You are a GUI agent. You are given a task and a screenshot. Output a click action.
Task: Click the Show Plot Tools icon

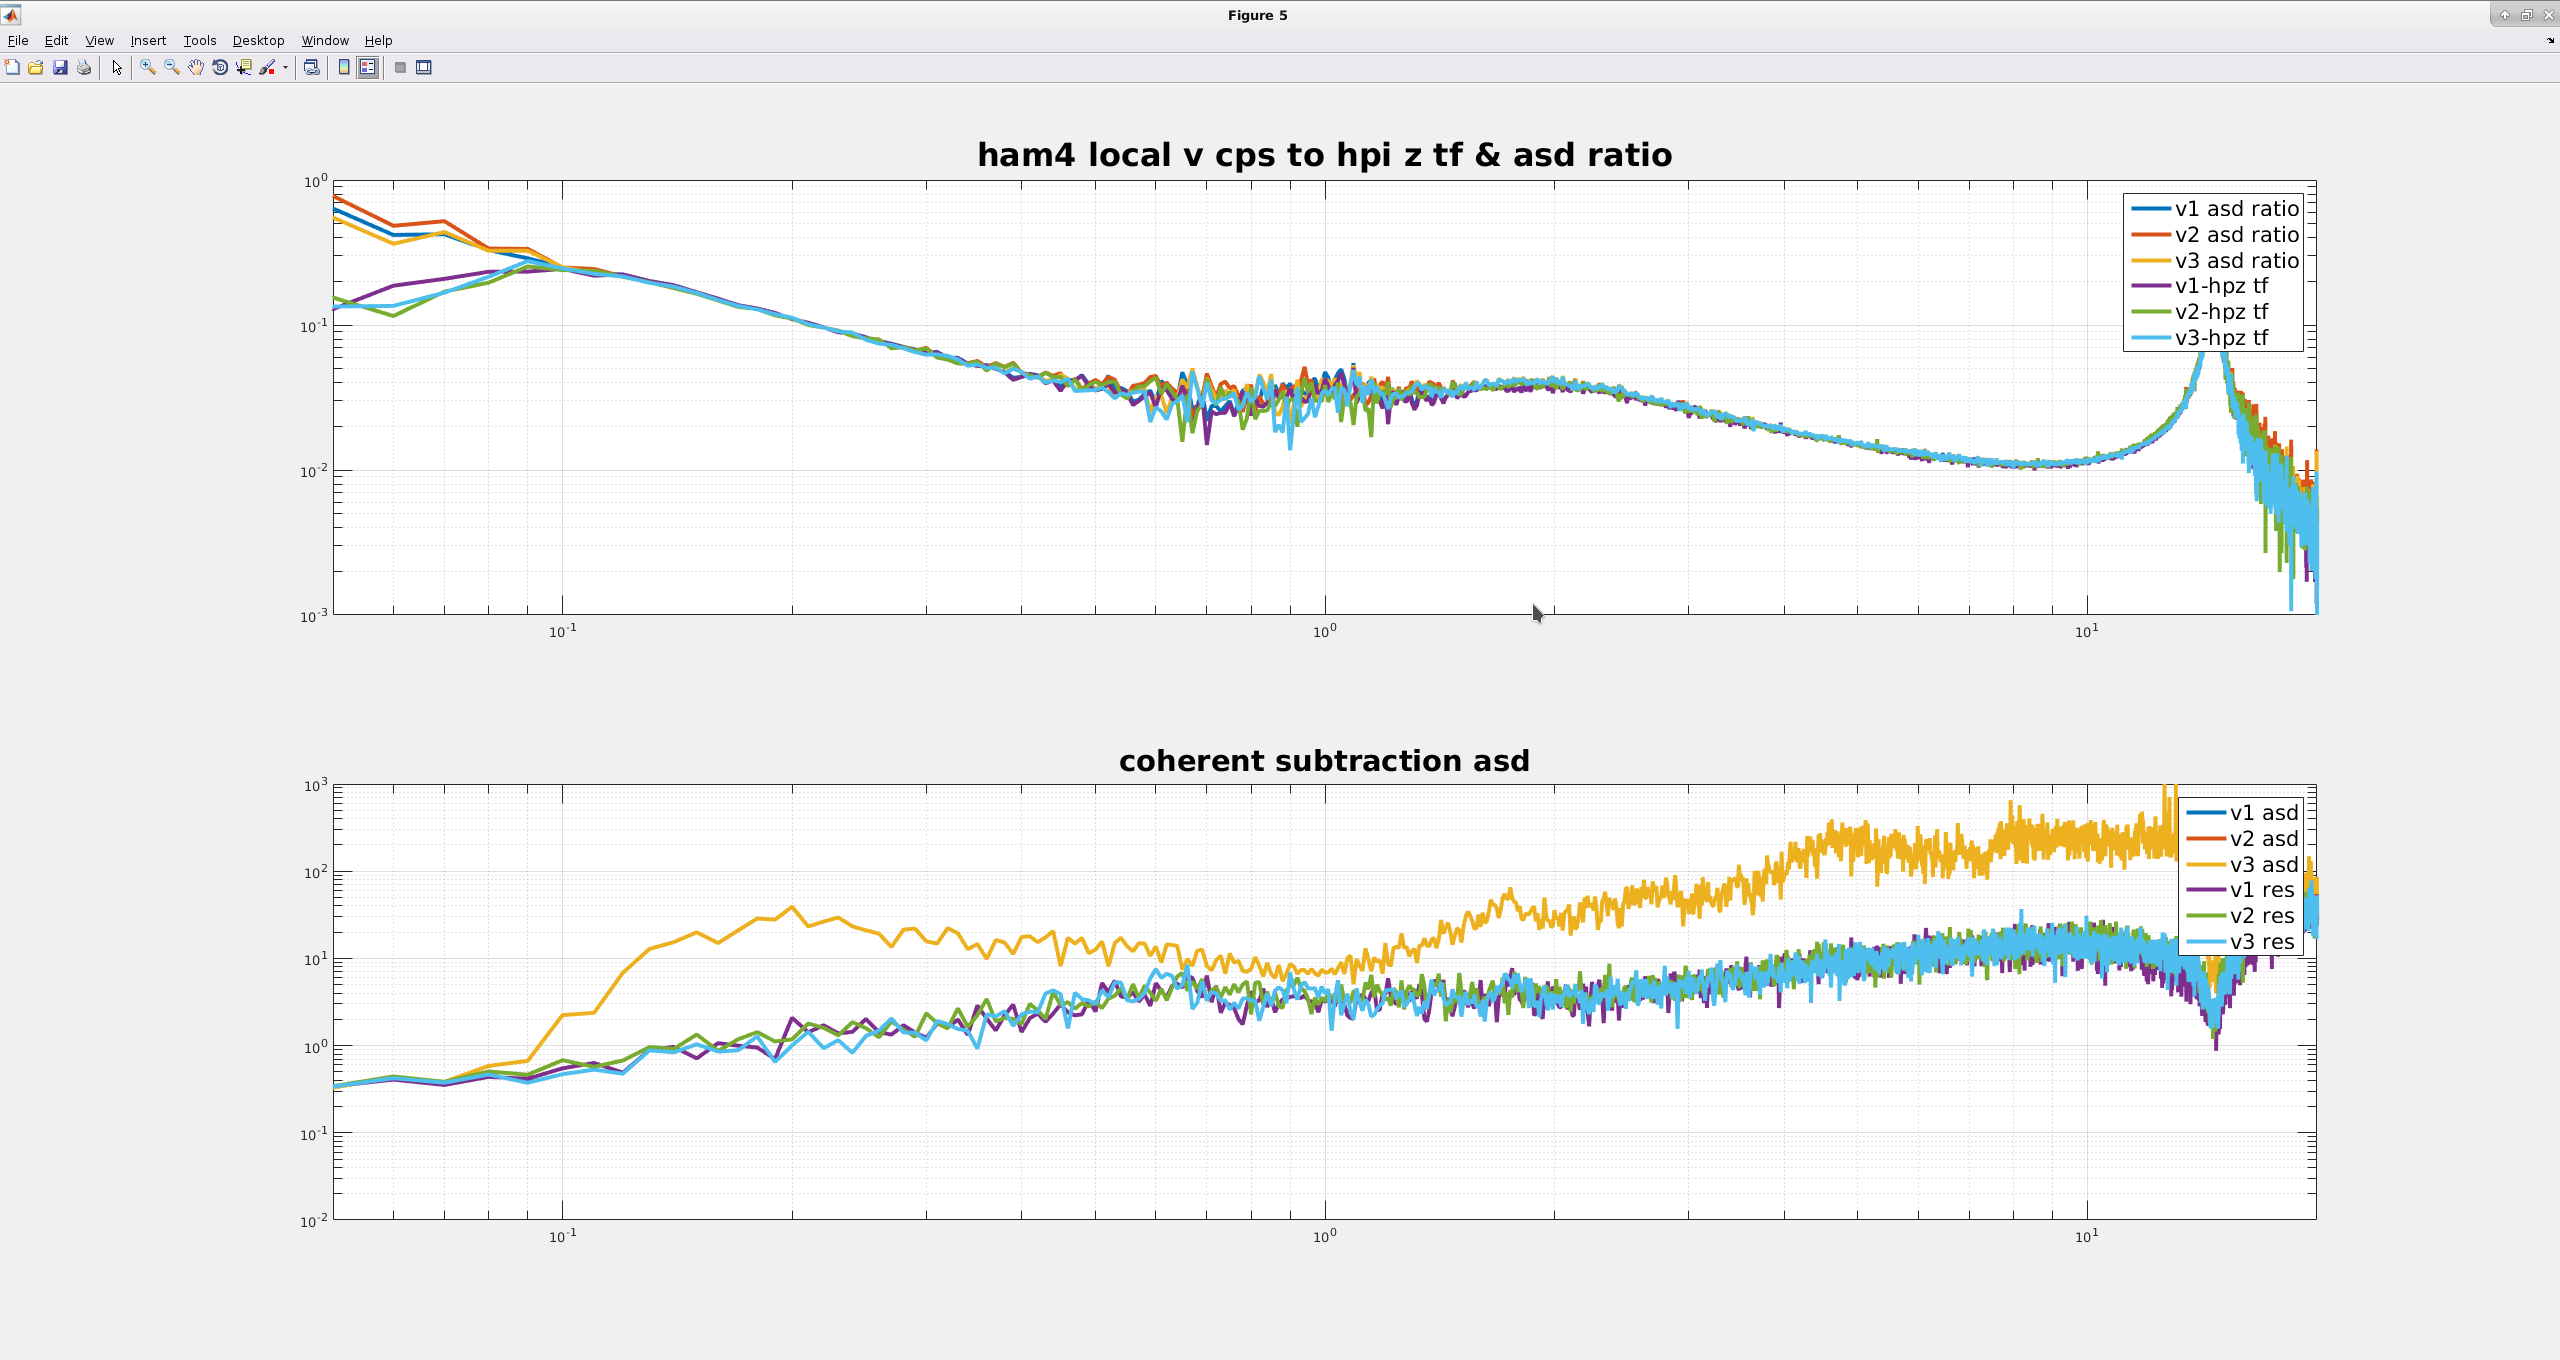coord(424,68)
